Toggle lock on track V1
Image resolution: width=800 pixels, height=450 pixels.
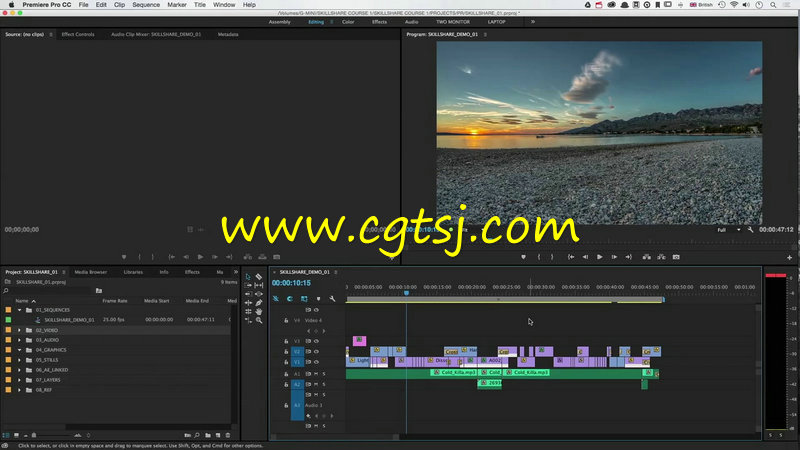point(286,362)
